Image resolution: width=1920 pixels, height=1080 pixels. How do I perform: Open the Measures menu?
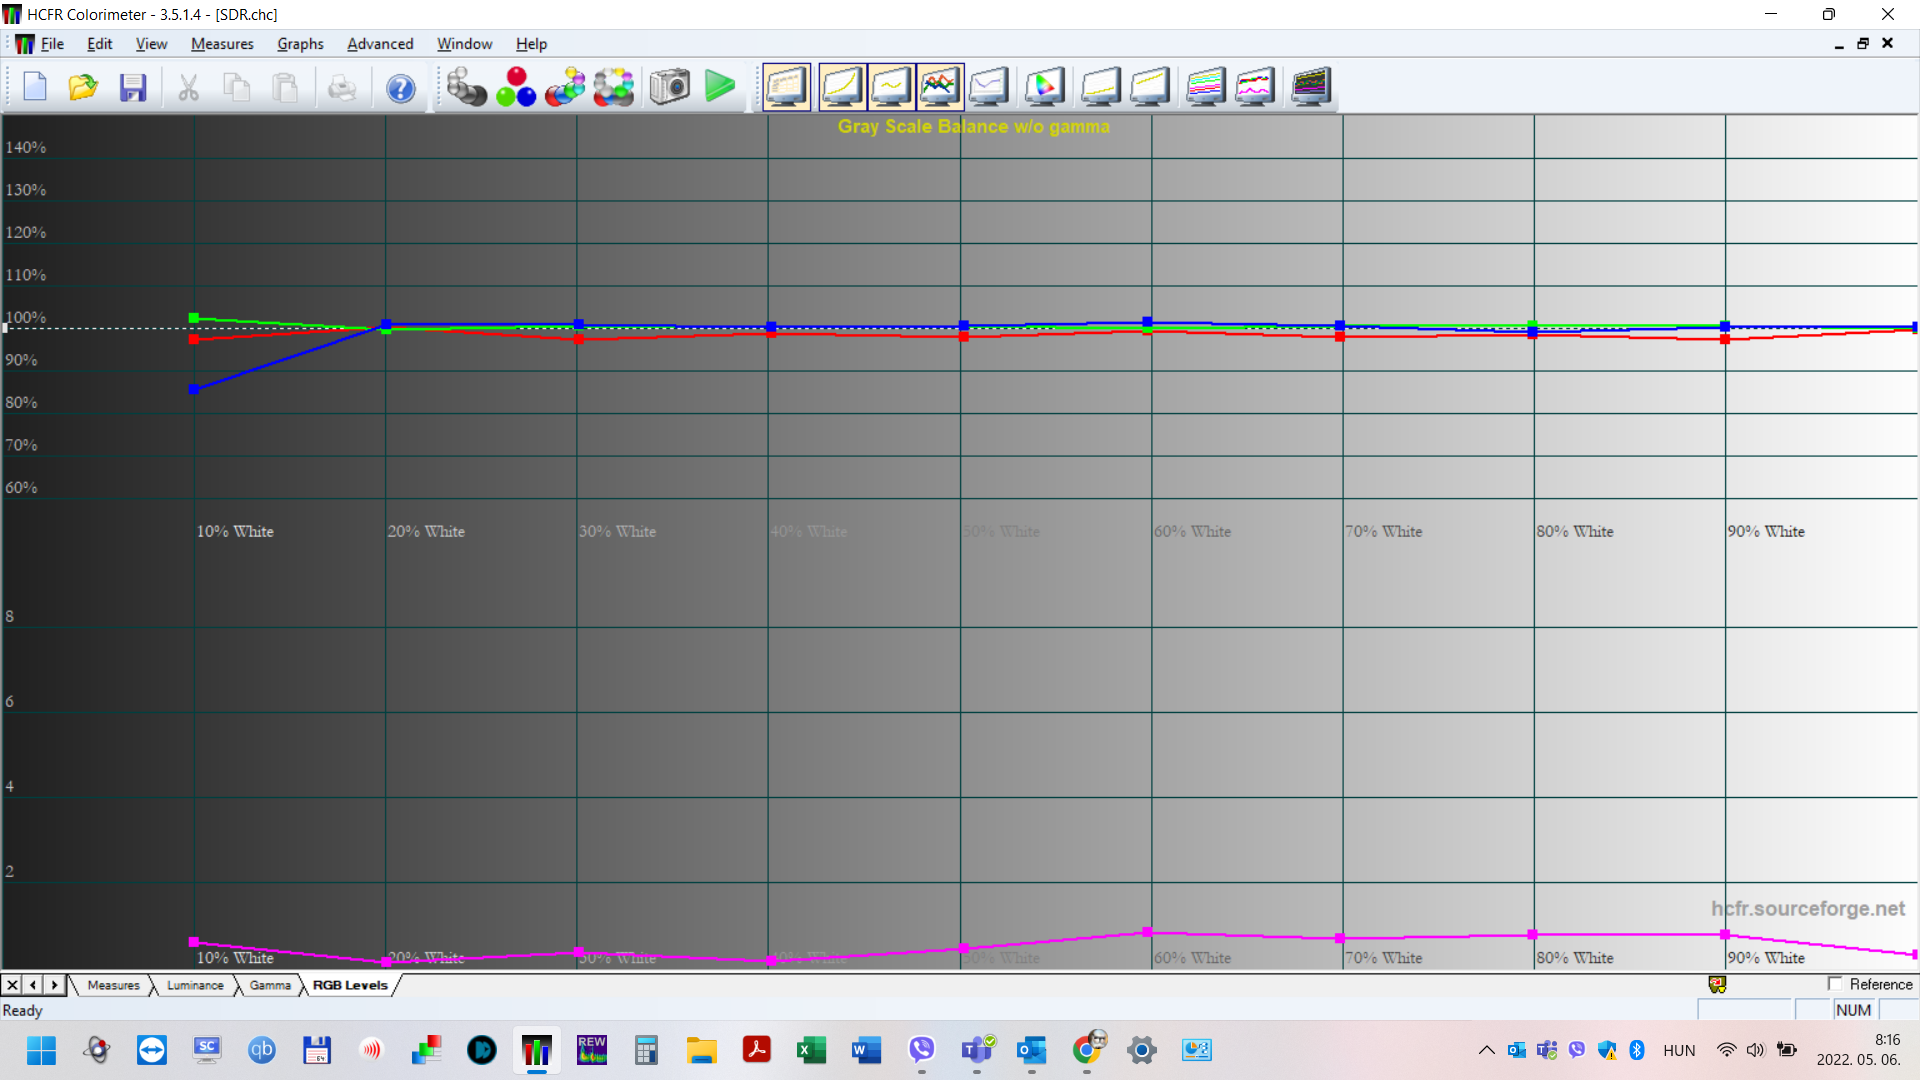(x=221, y=44)
